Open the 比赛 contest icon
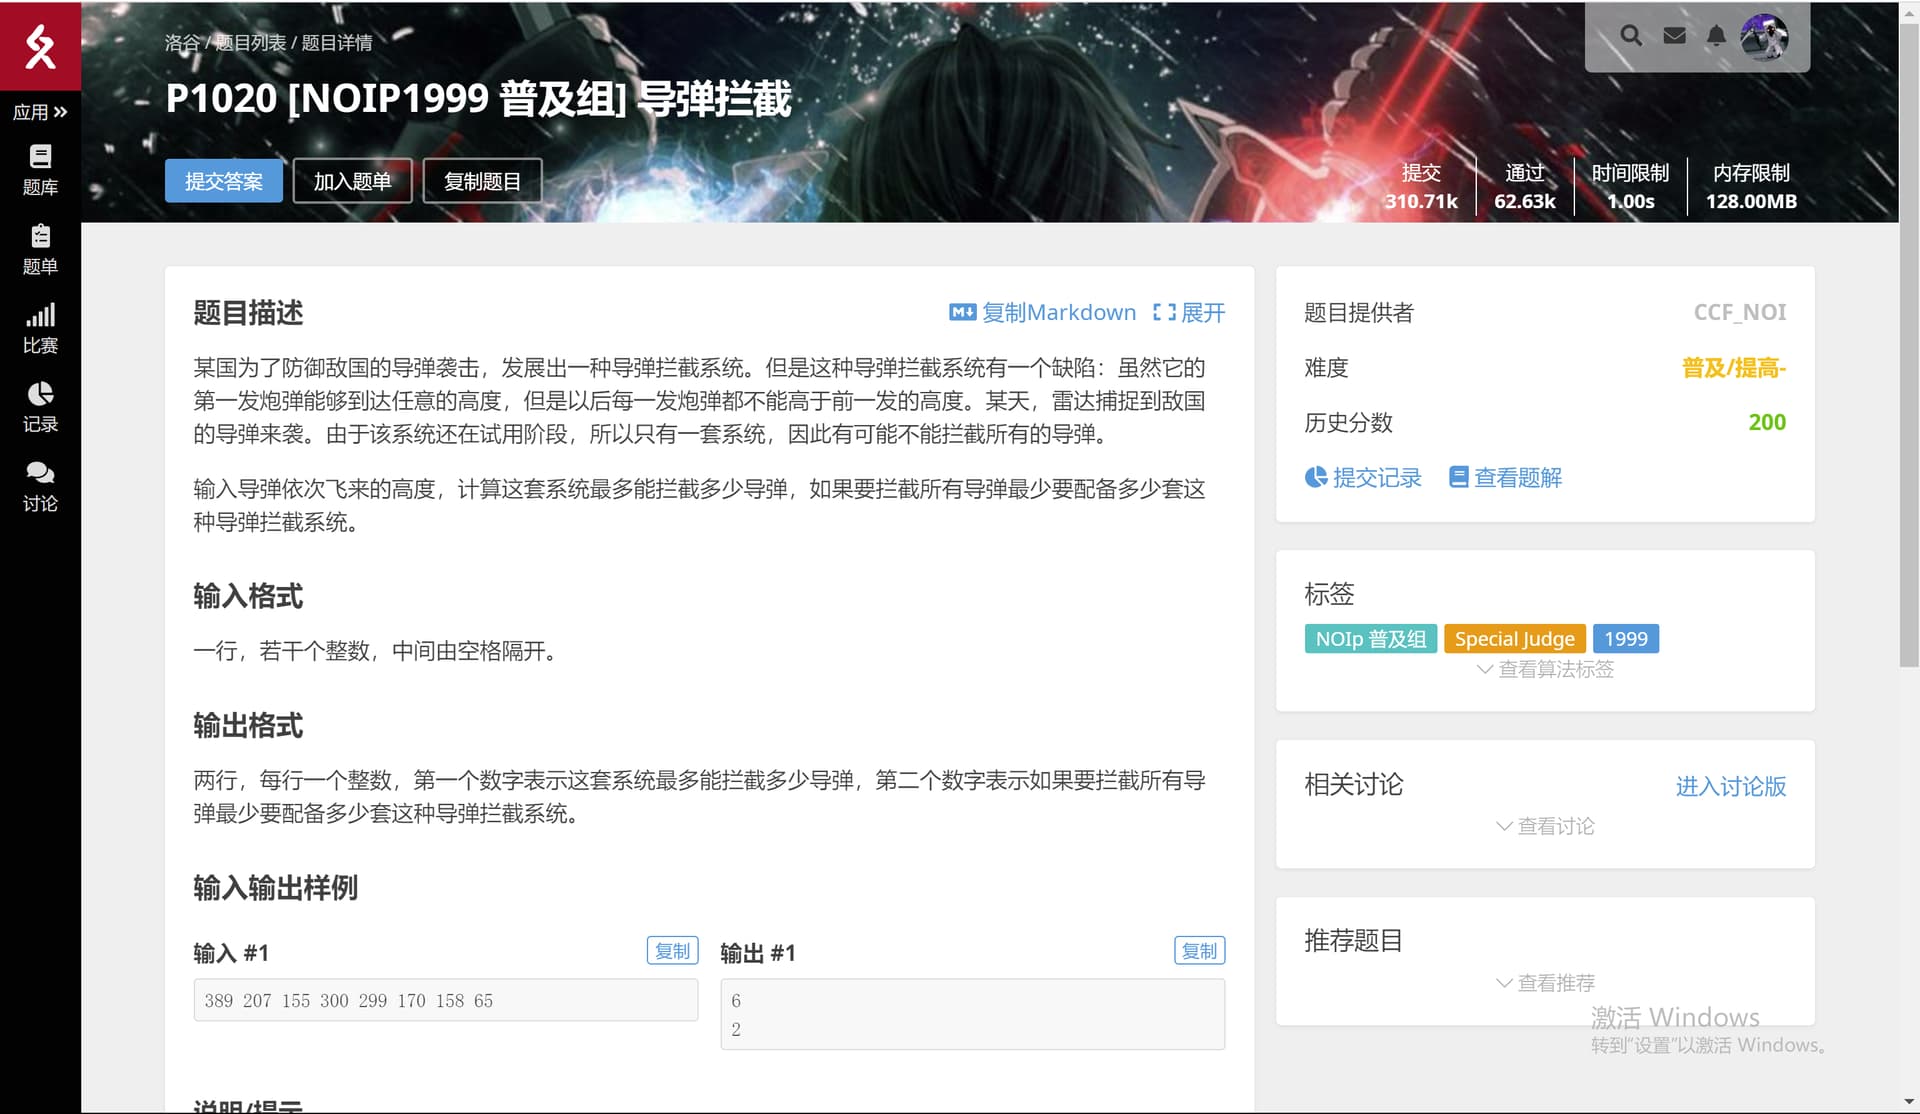 40,315
